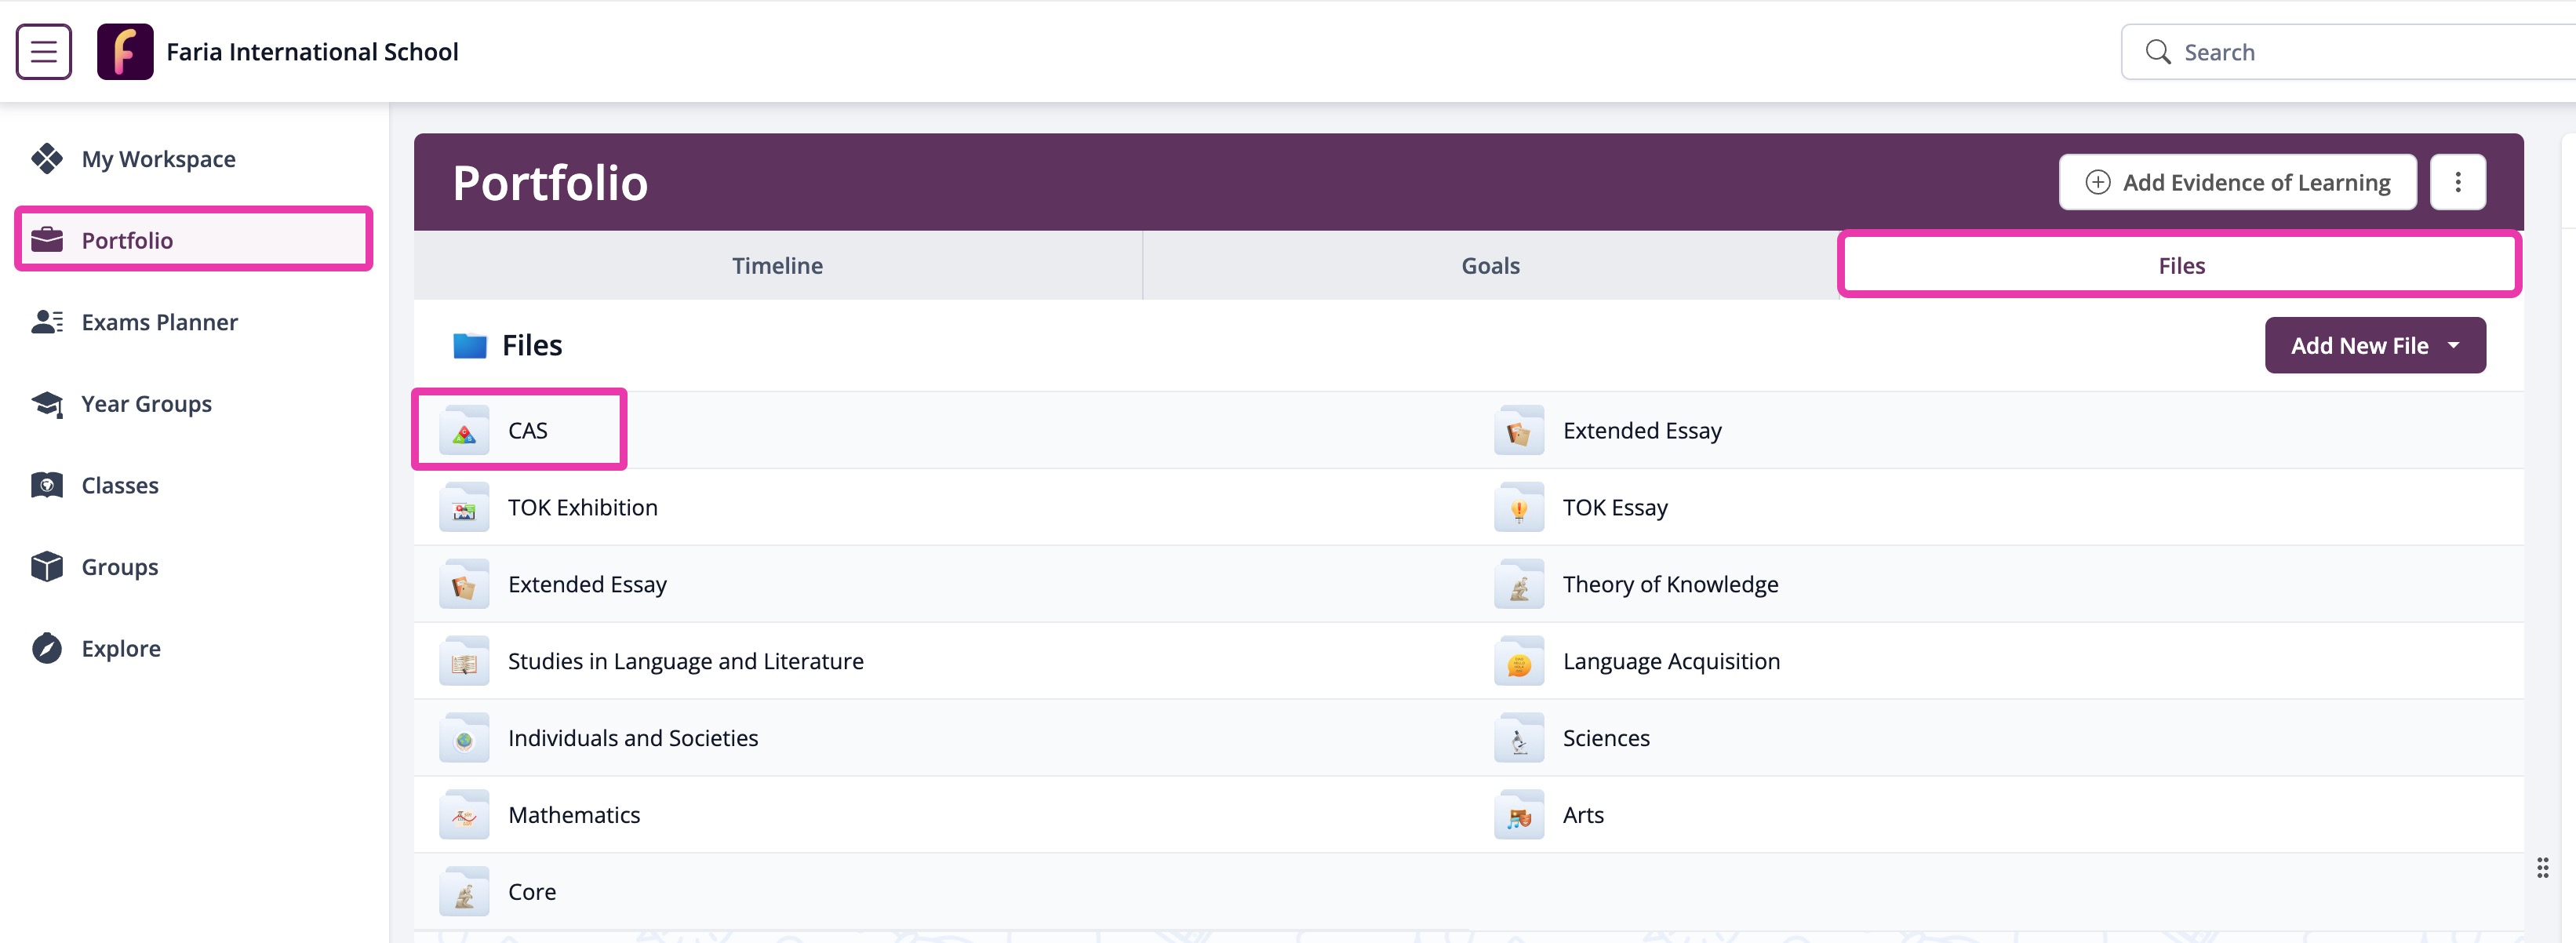The width and height of the screenshot is (2576, 943).
Task: Open the Classes sidebar item
Action: 119,486
